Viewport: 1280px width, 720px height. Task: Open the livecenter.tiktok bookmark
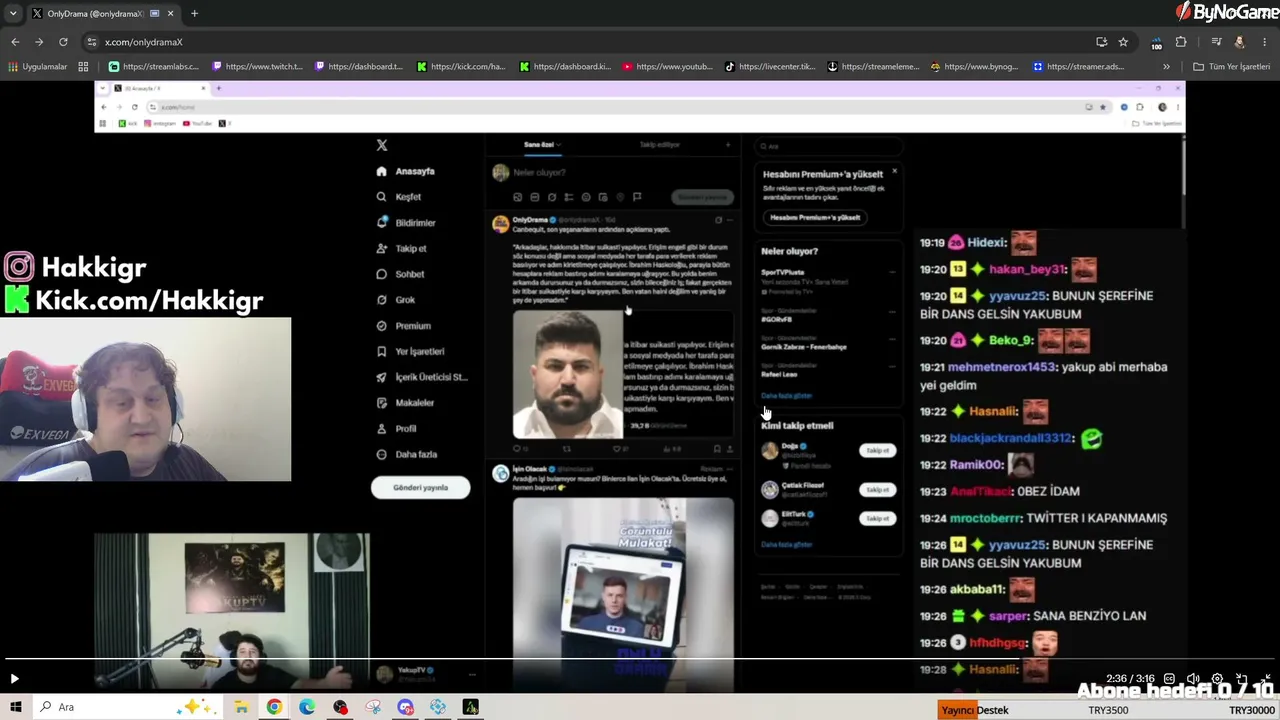[x=770, y=67]
